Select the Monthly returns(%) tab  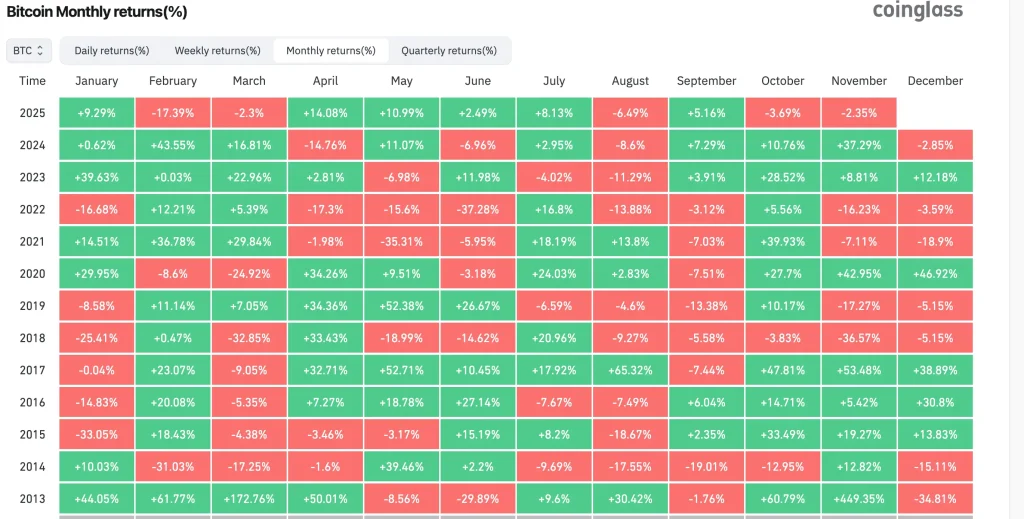coord(331,50)
